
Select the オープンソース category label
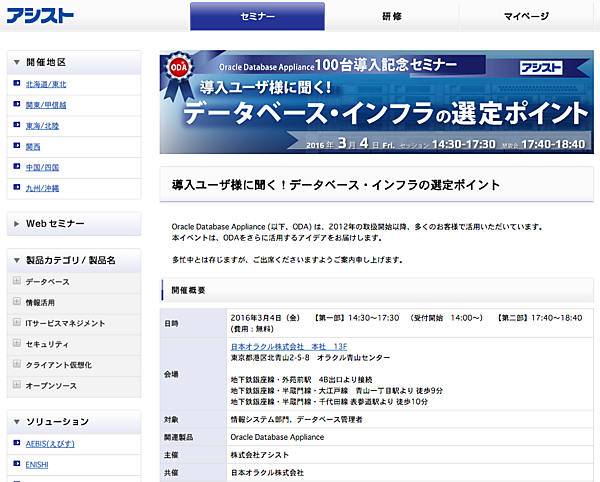coord(51,386)
